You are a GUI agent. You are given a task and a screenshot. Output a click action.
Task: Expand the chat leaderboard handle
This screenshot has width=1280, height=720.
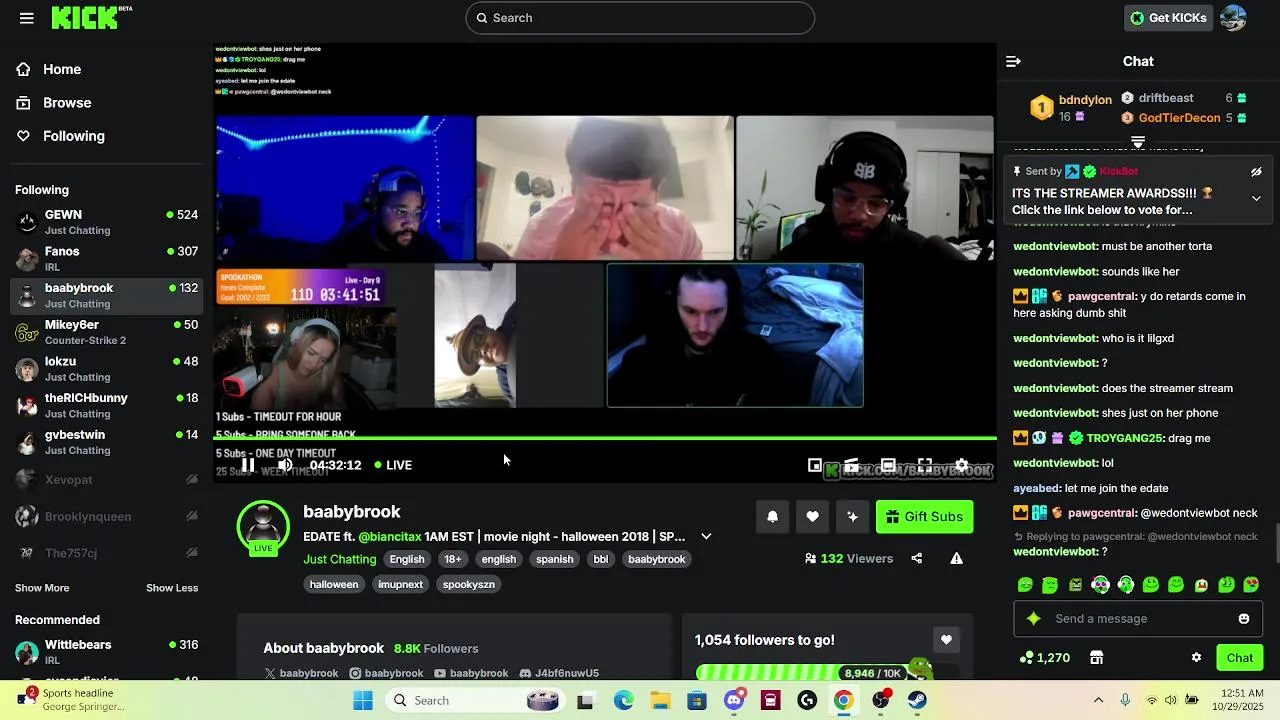coord(1138,143)
